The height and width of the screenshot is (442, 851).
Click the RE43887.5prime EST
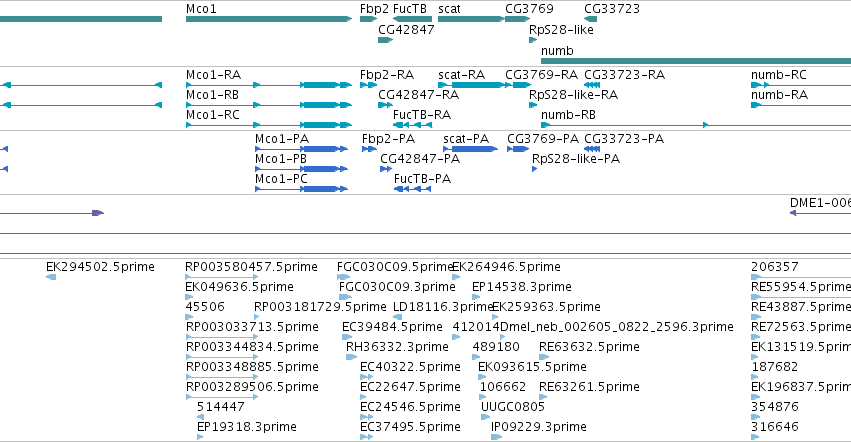[801, 306]
